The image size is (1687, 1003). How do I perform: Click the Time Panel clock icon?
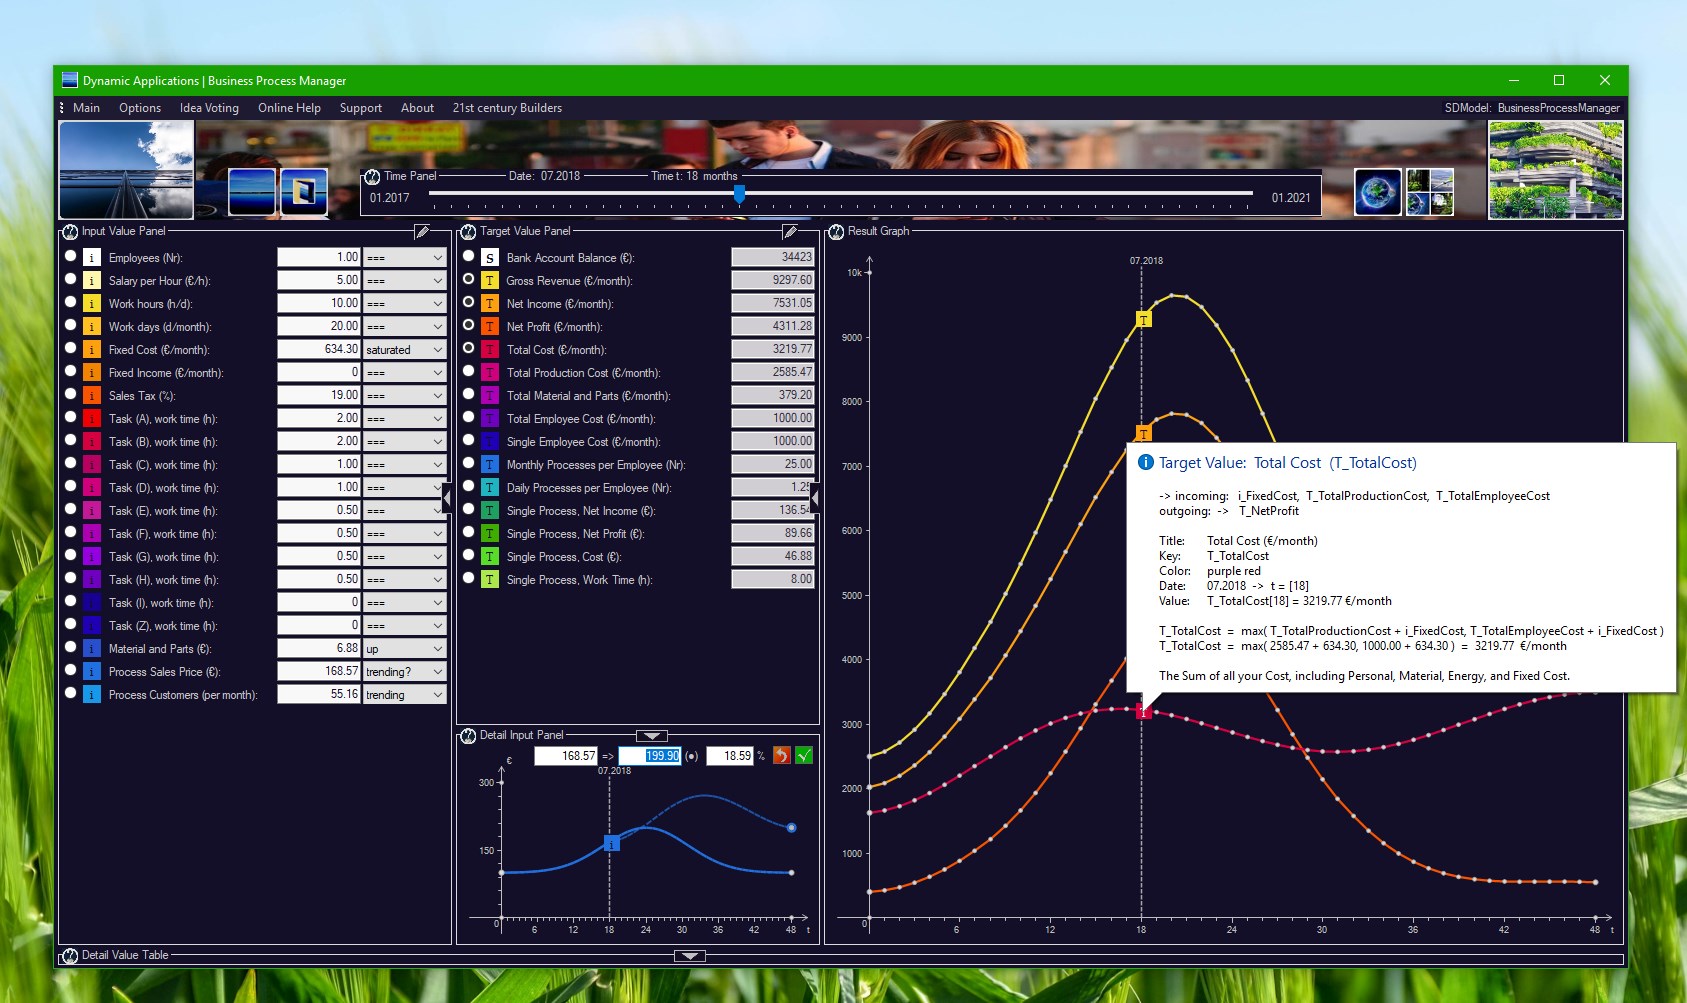pos(372,176)
